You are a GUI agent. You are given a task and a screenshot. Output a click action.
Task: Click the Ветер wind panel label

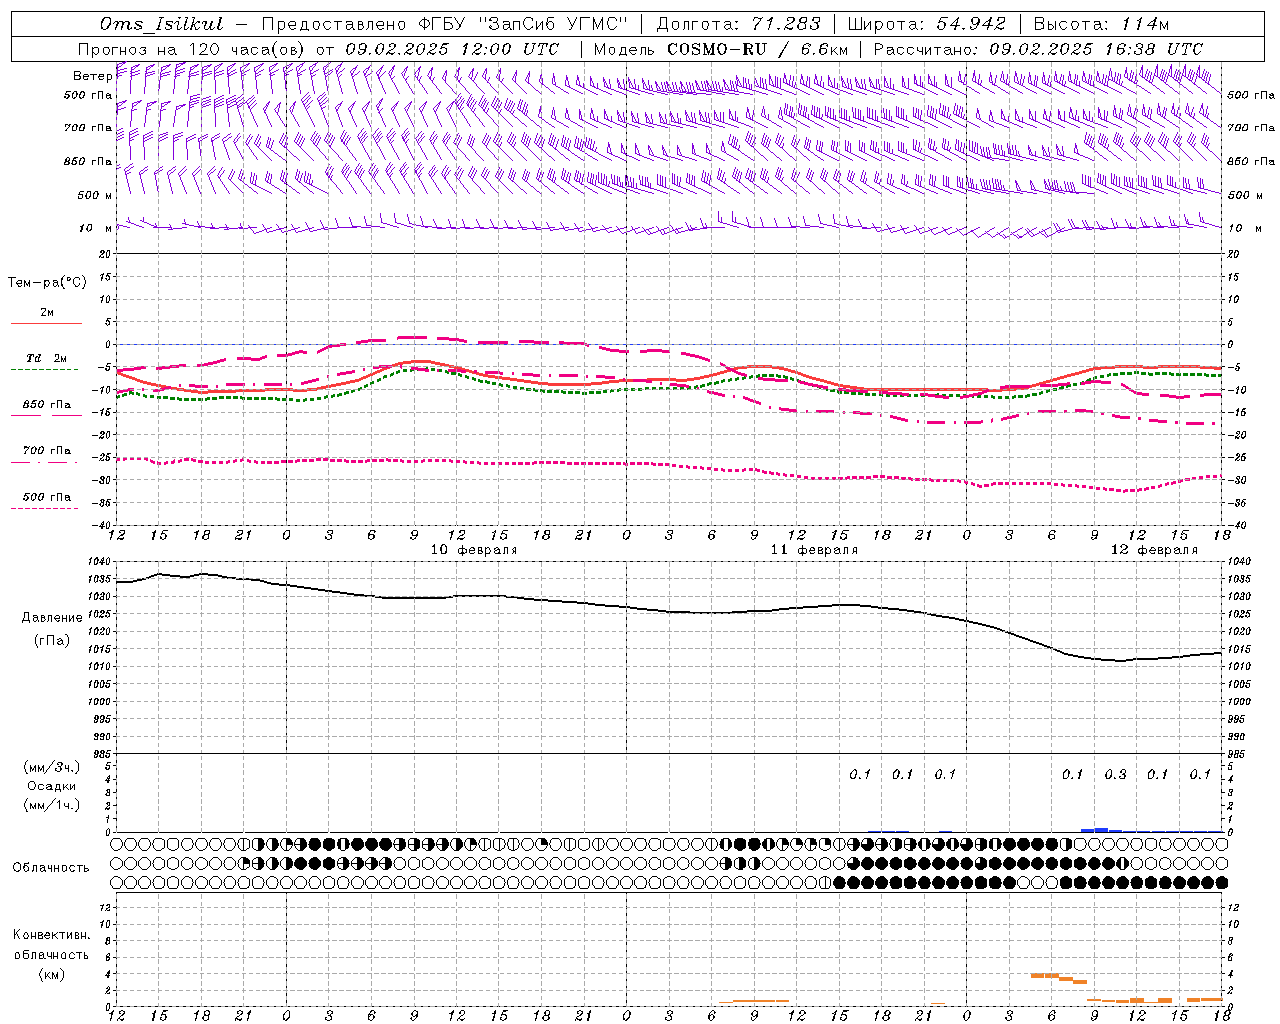tap(92, 76)
